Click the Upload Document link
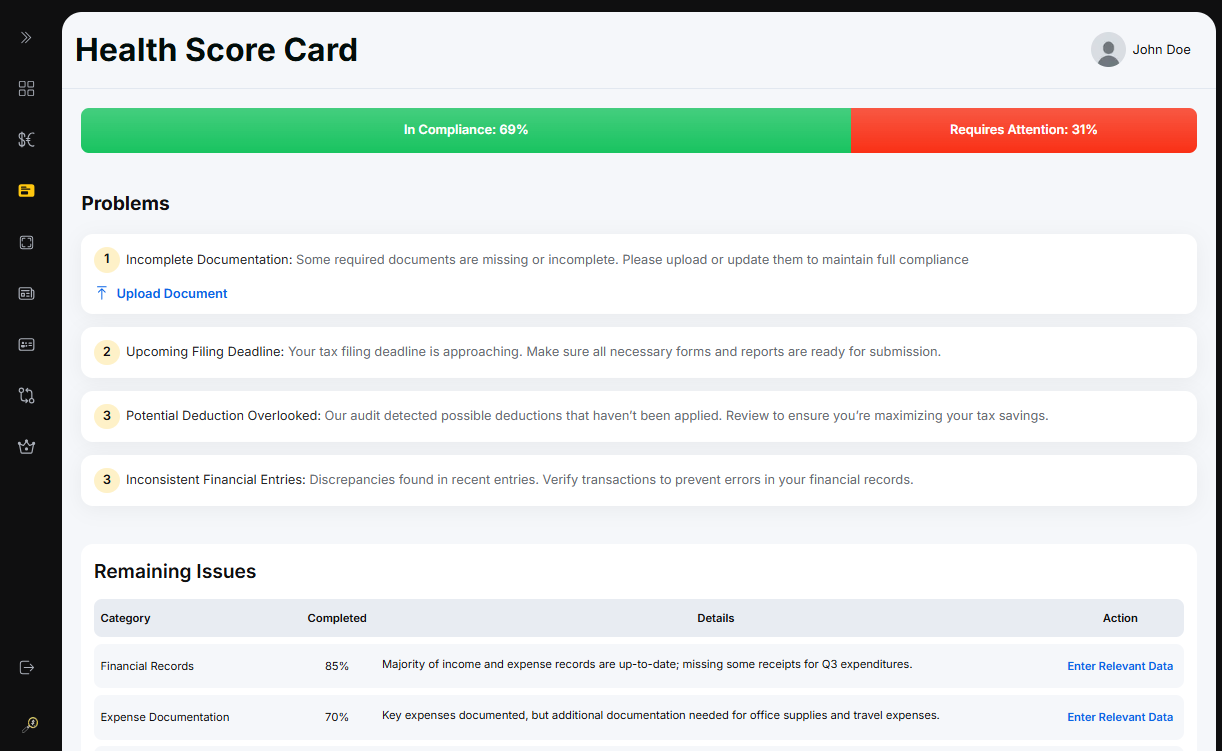Image resolution: width=1222 pixels, height=751 pixels. 172,294
